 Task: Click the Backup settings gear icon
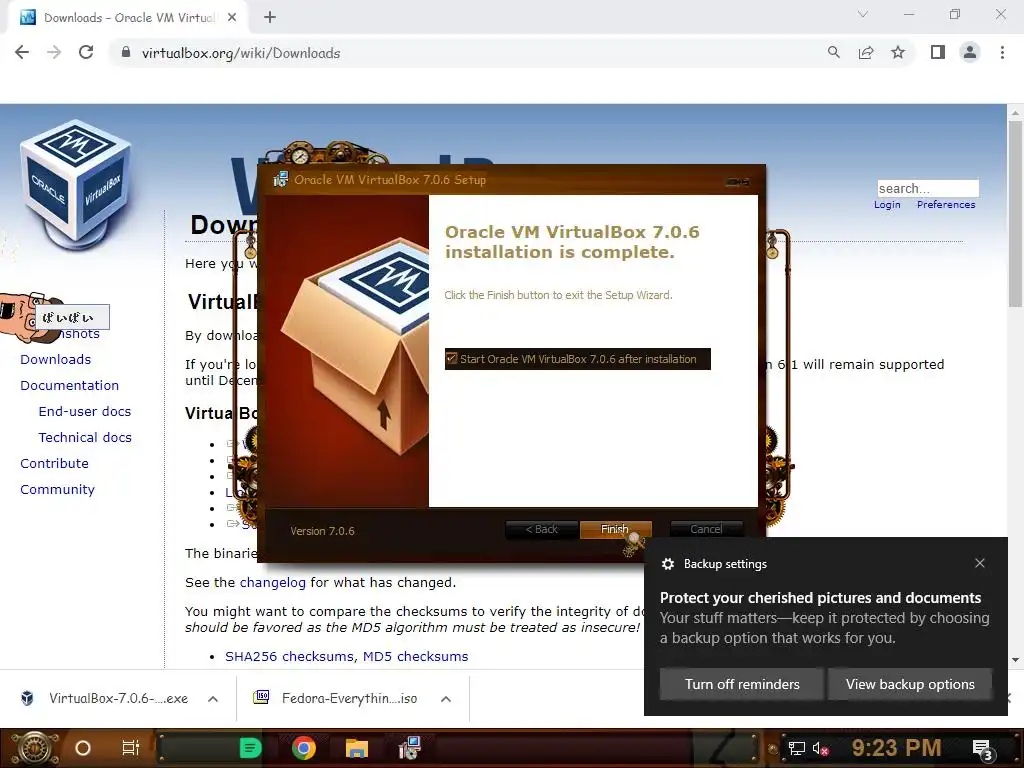click(x=667, y=564)
